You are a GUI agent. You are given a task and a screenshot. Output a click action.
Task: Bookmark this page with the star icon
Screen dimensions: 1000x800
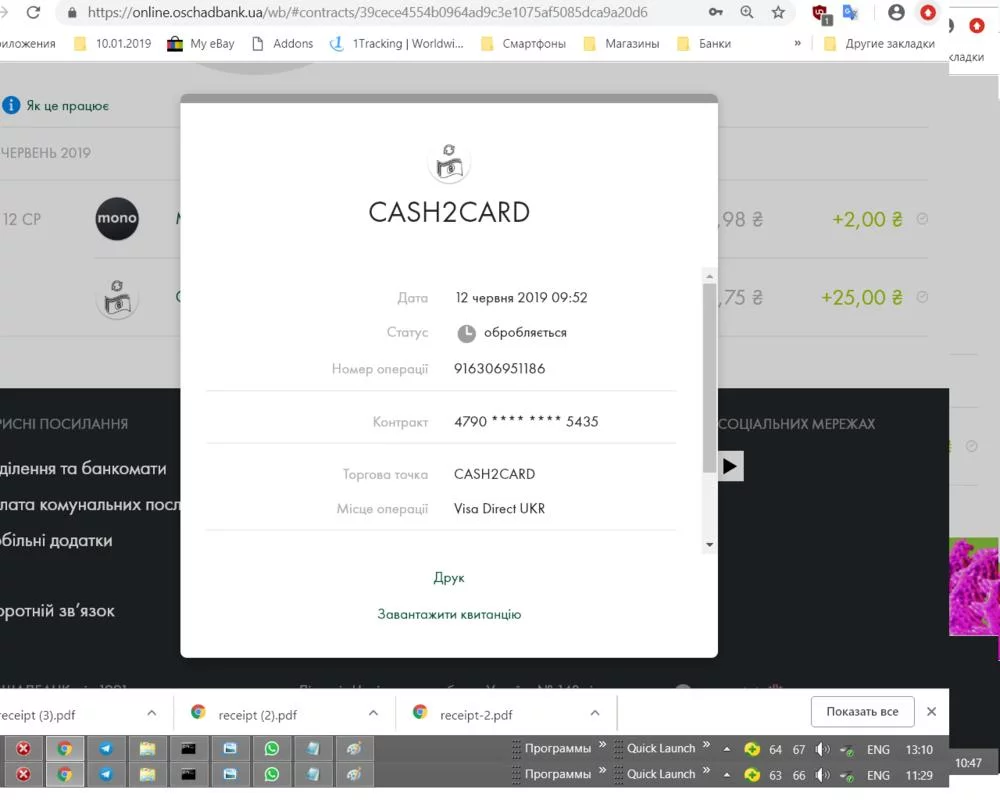778,12
